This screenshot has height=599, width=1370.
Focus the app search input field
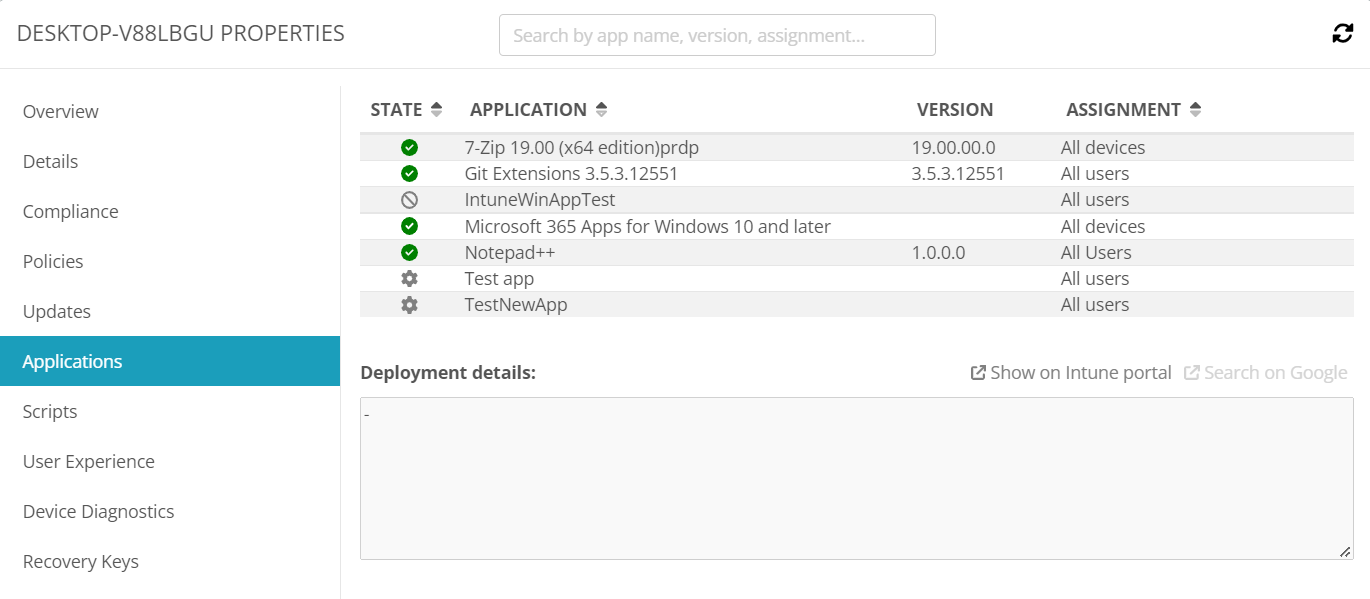[717, 36]
